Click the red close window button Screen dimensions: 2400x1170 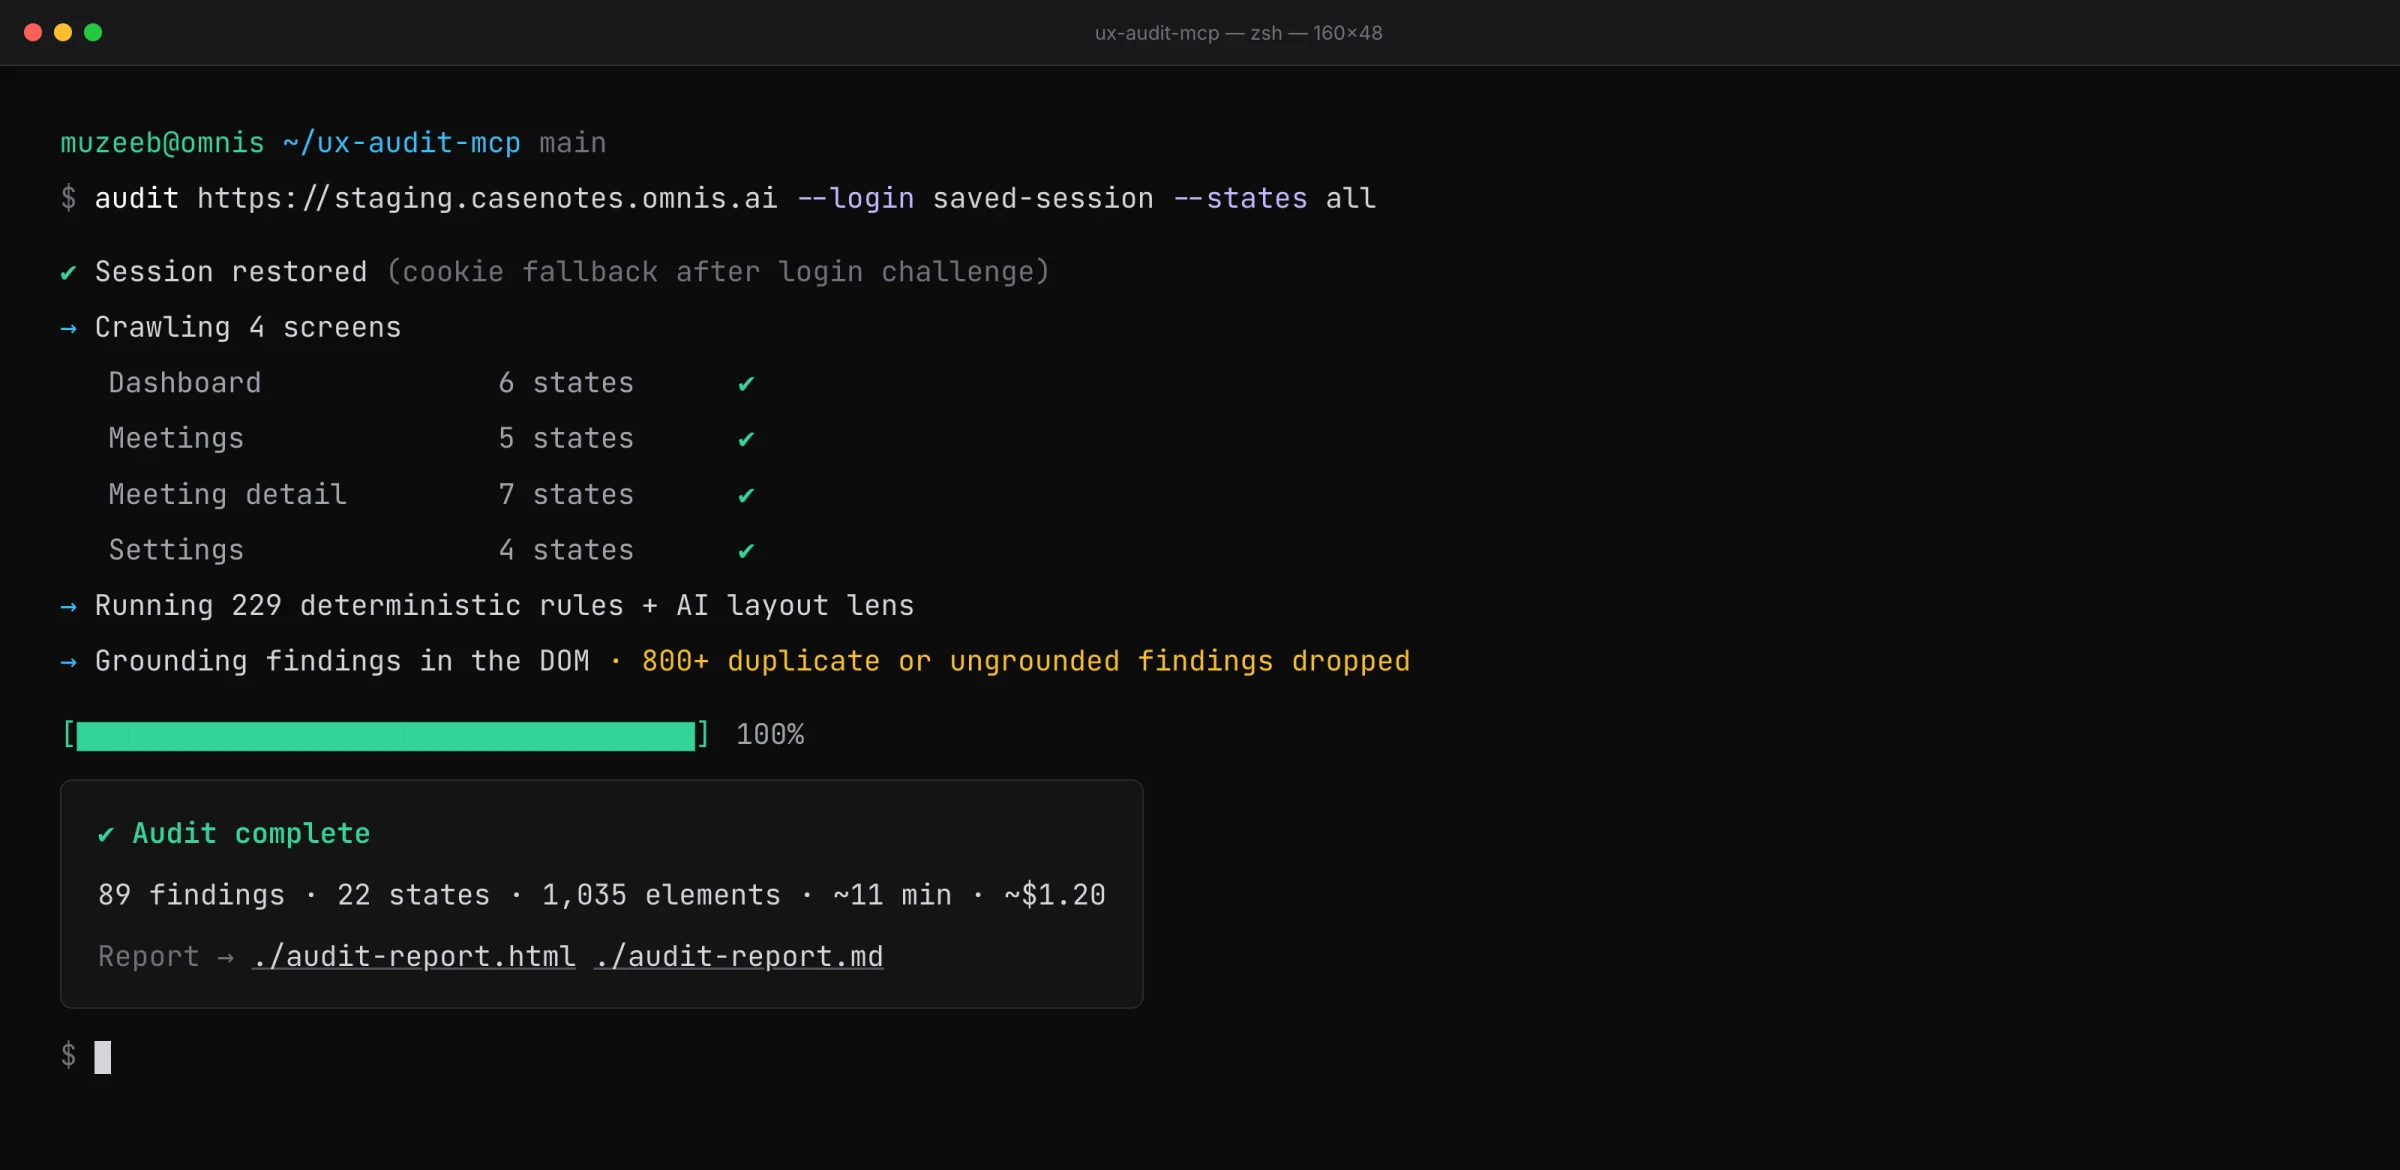33,32
